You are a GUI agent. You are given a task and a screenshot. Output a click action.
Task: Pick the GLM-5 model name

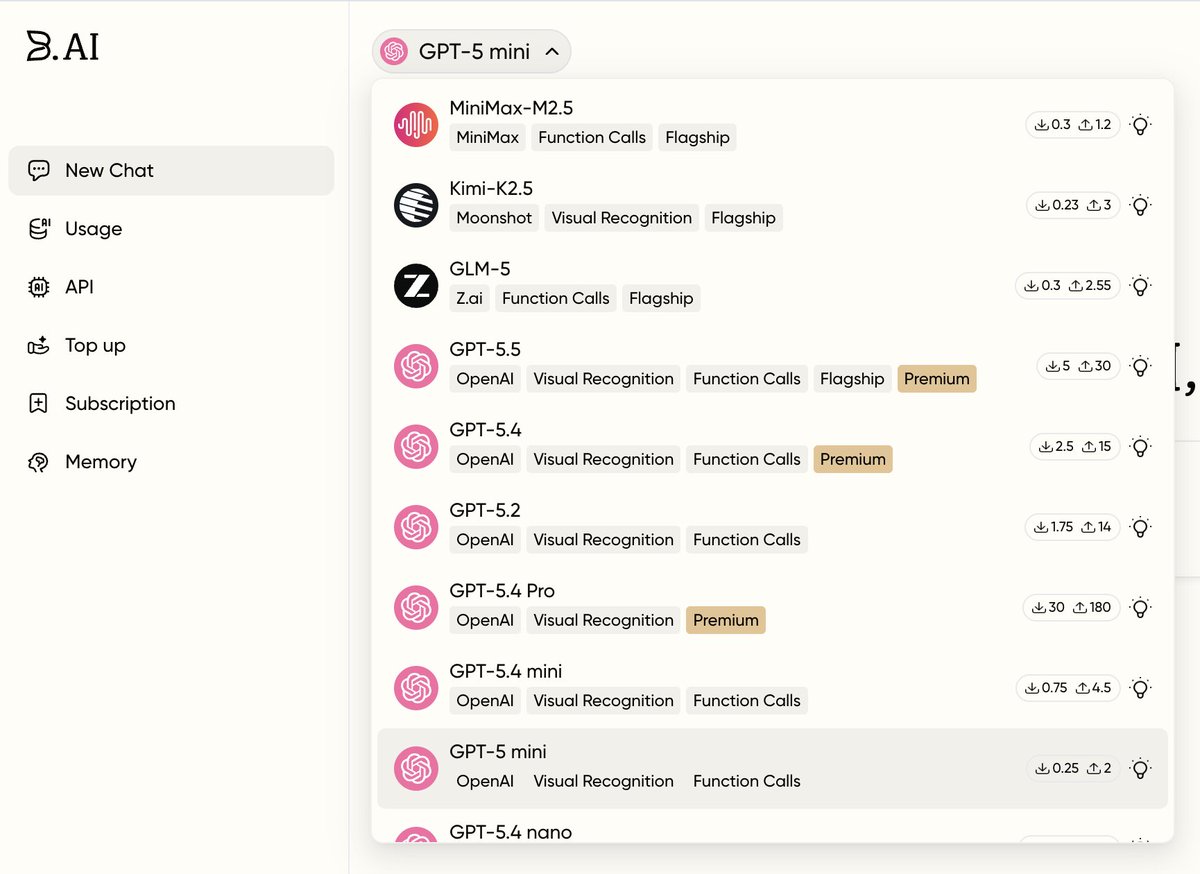pyautogui.click(x=480, y=269)
